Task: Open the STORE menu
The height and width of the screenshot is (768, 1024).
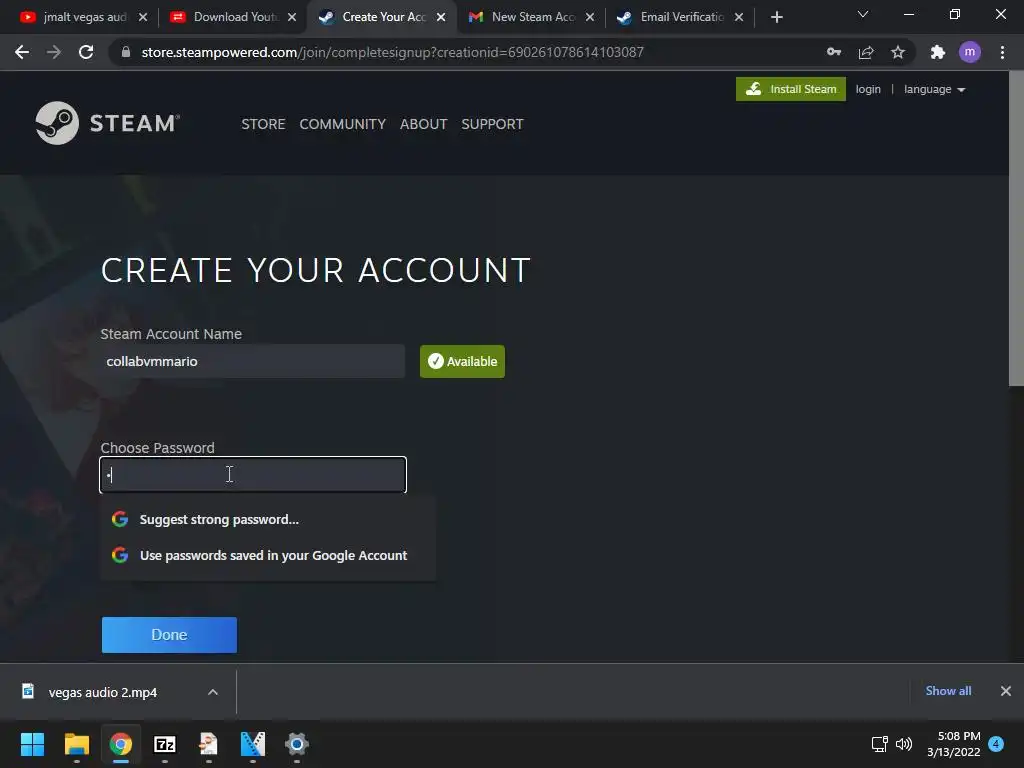Action: [263, 124]
